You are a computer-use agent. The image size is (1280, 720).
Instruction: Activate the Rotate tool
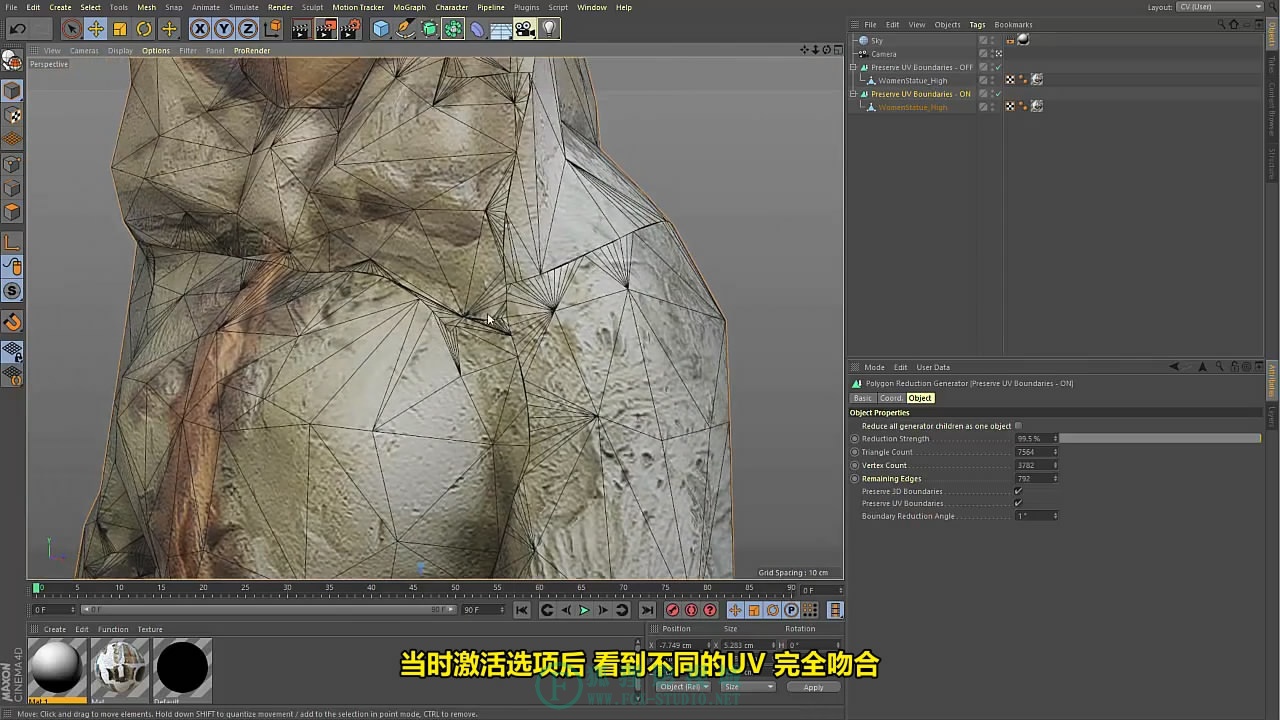tap(144, 29)
